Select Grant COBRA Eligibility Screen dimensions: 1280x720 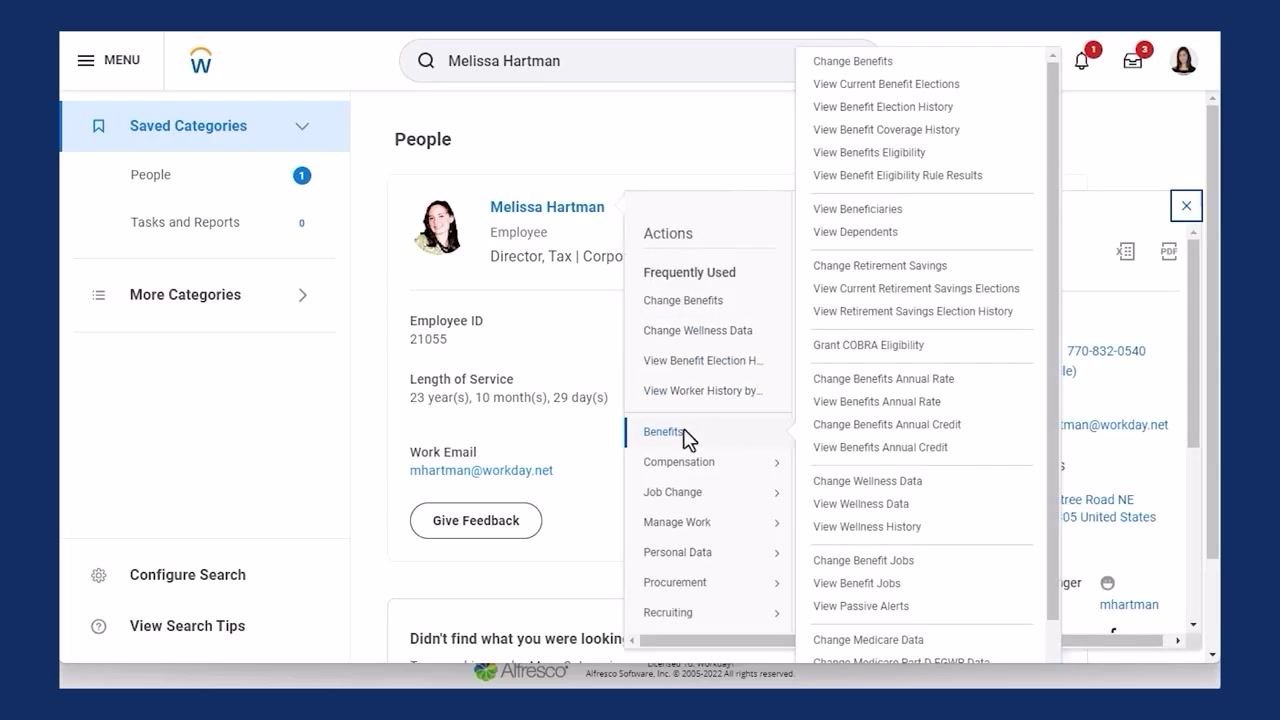[x=868, y=345]
